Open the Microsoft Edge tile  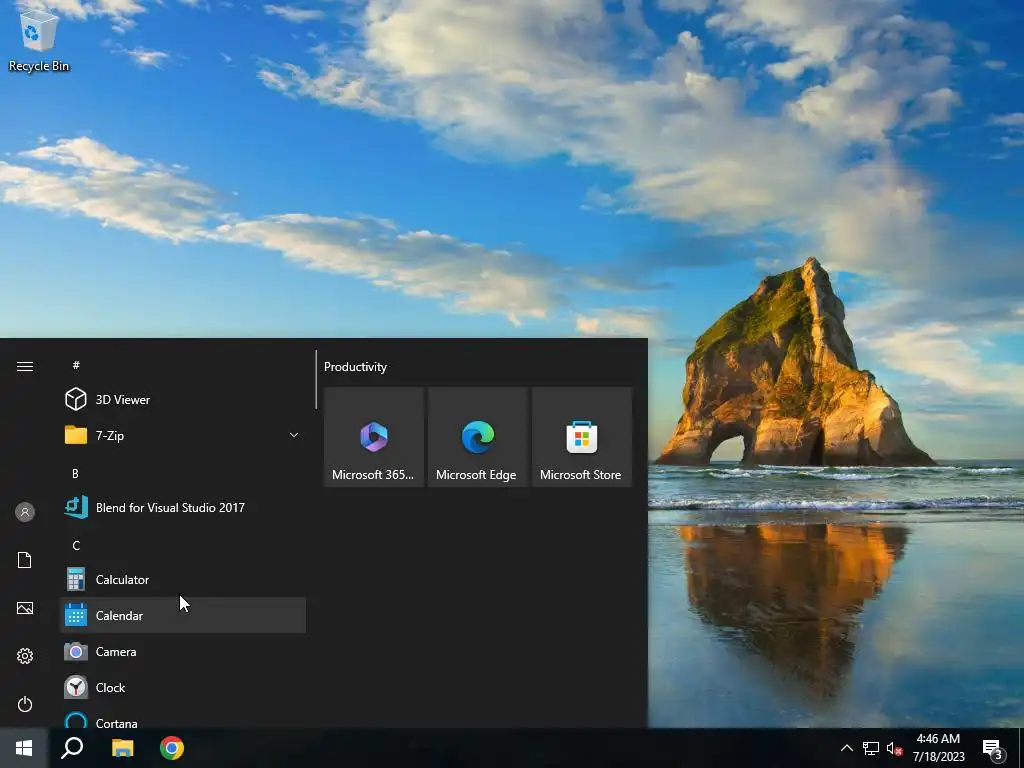(477, 437)
